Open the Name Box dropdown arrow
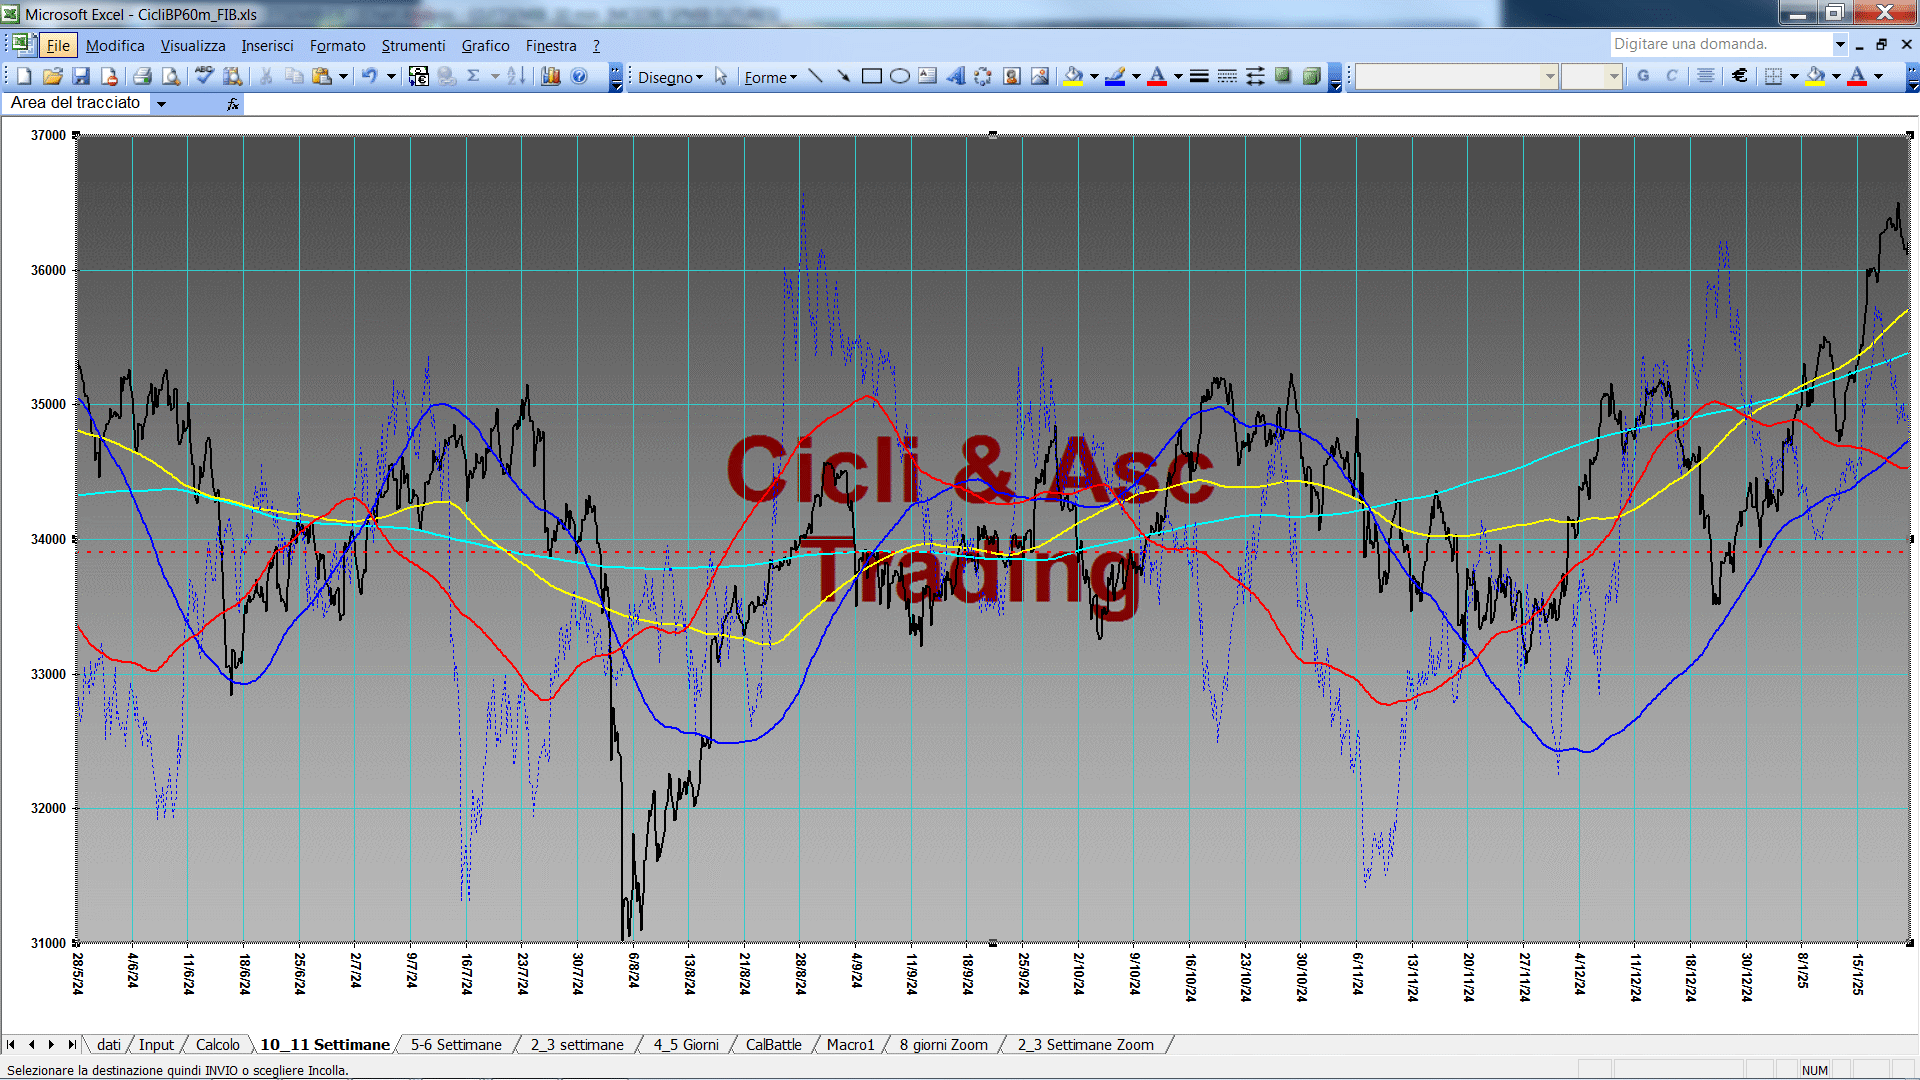This screenshot has width=1920, height=1080. (x=161, y=104)
